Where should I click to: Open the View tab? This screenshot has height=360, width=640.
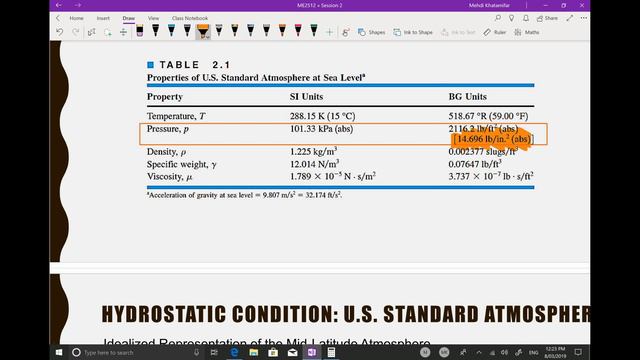tap(153, 18)
